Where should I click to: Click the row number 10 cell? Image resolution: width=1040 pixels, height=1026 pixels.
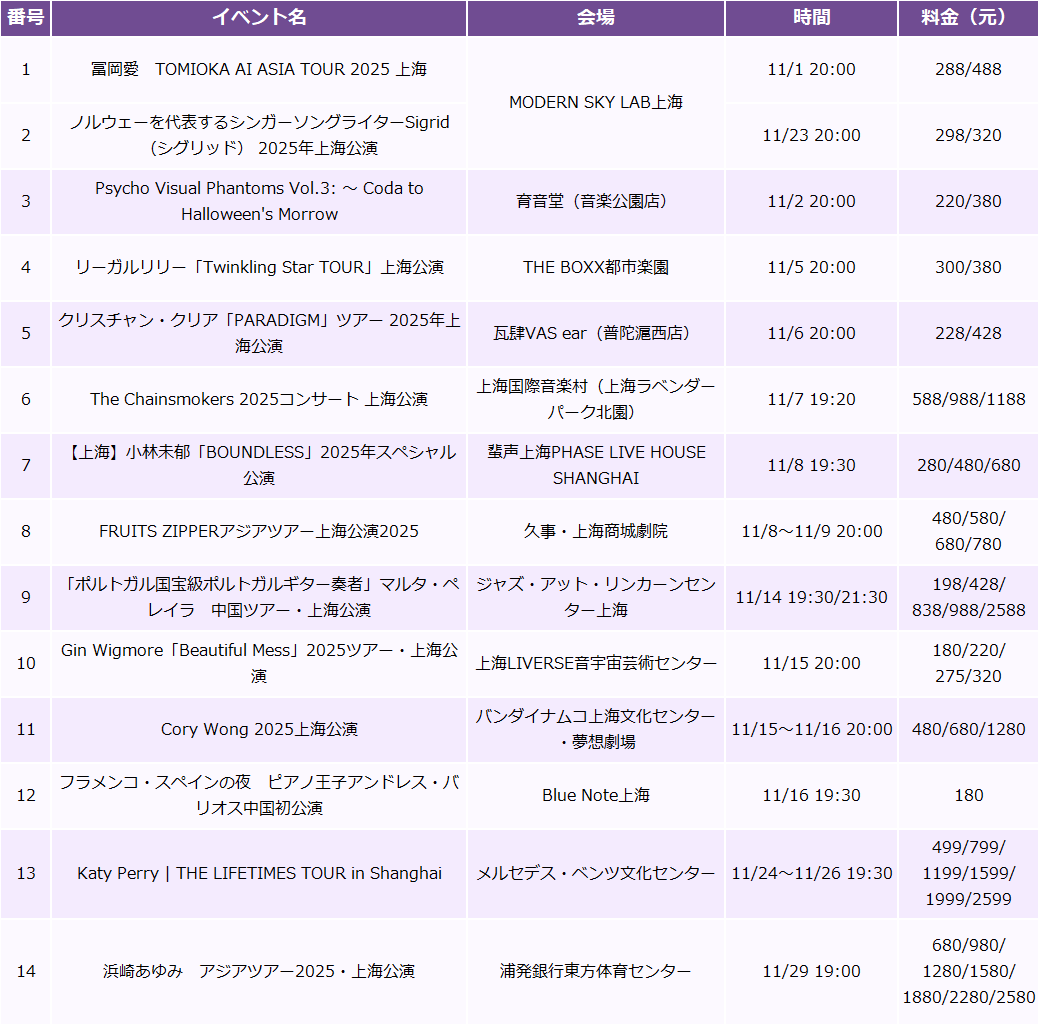click(25, 663)
